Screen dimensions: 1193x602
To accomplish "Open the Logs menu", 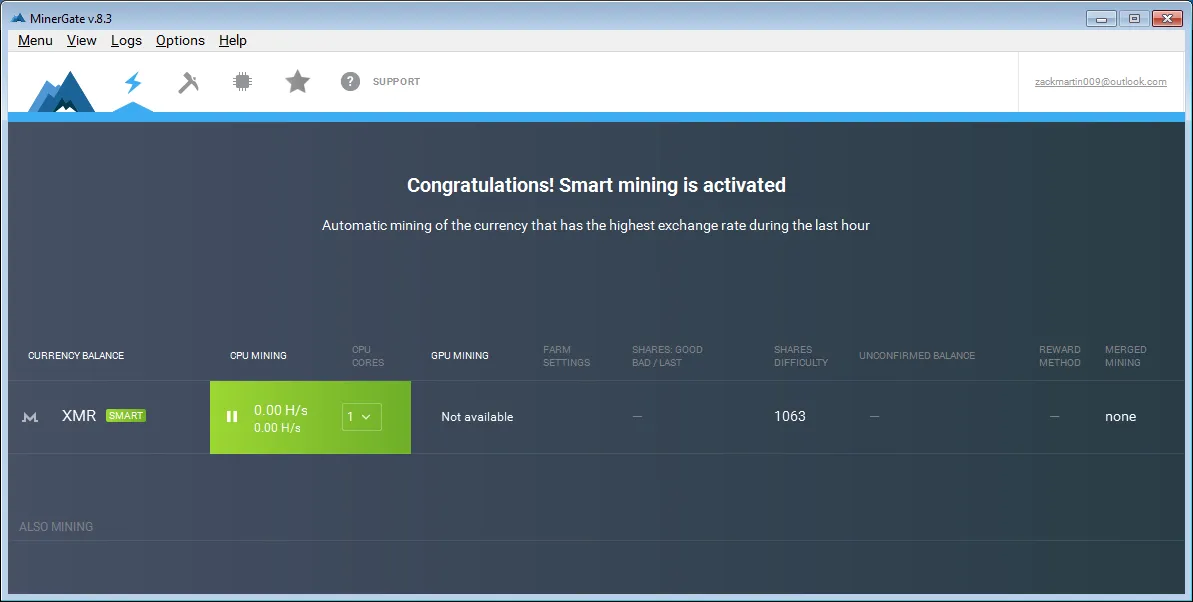I will pos(126,40).
